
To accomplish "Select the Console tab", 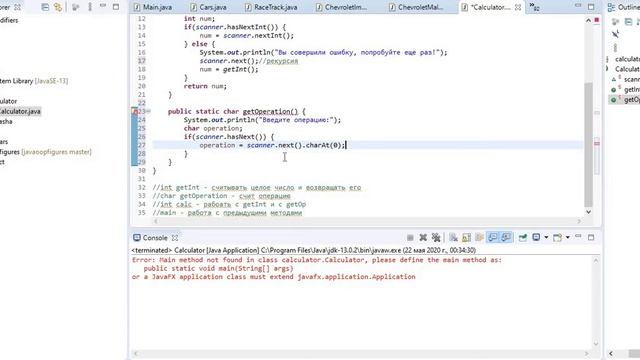I will tap(155, 238).
